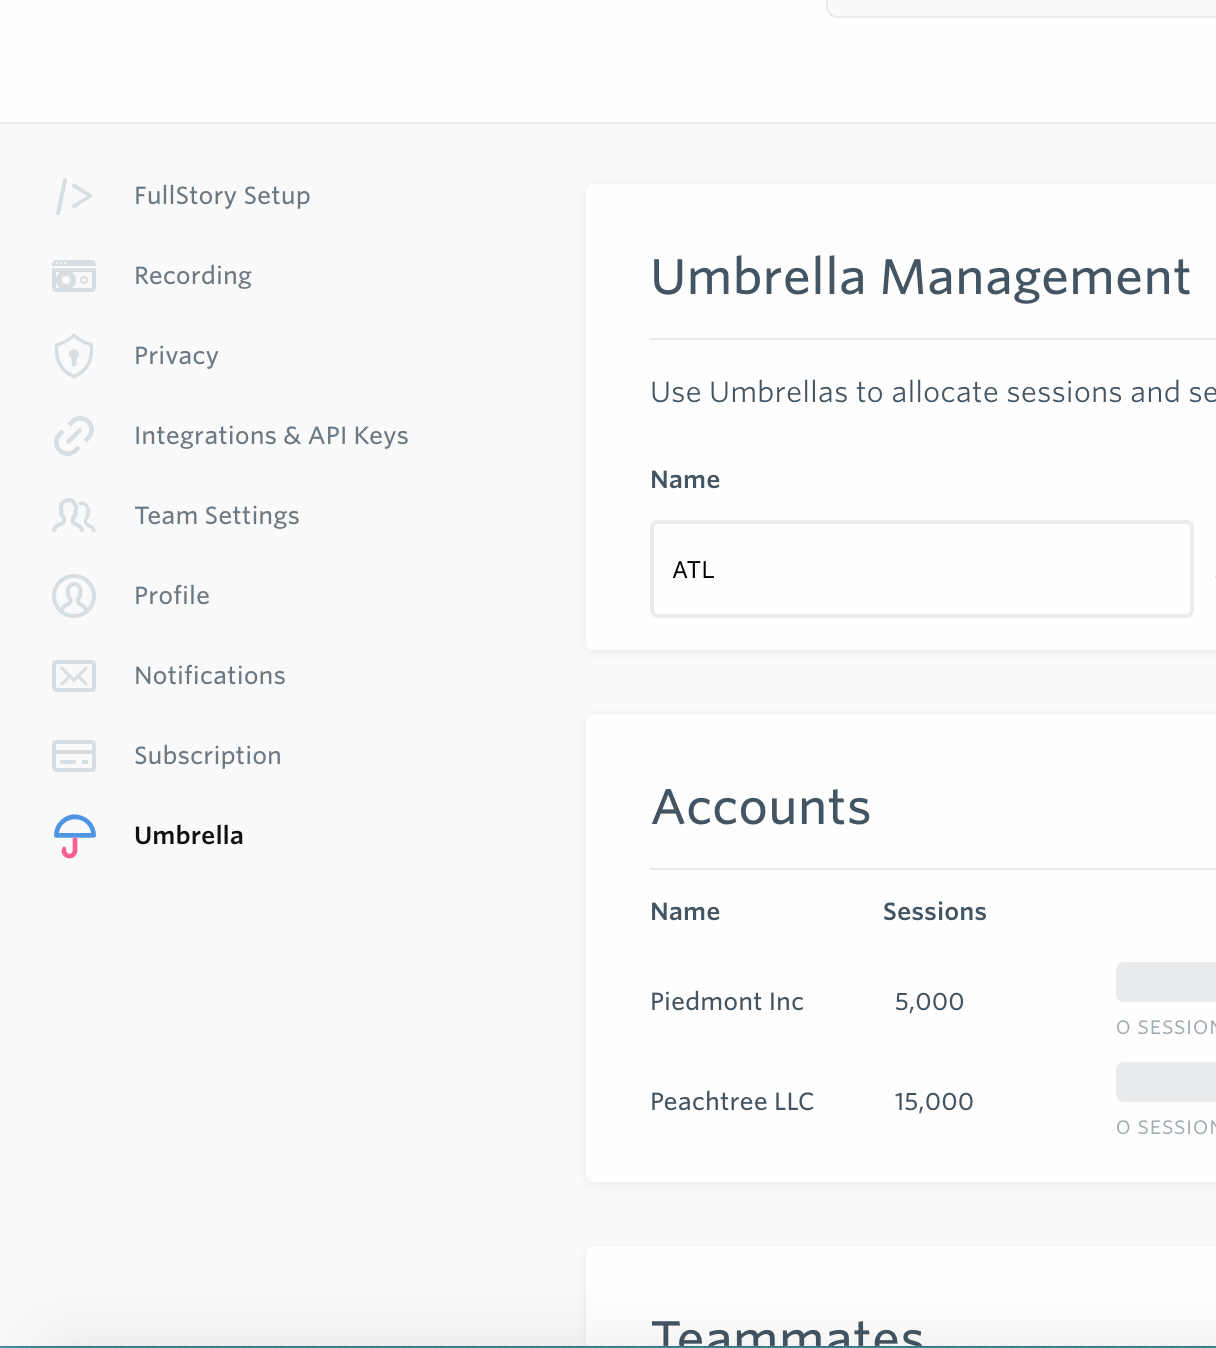Image resolution: width=1216 pixels, height=1348 pixels.
Task: Click the Umbrella icon in sidebar
Action: pos(75,836)
